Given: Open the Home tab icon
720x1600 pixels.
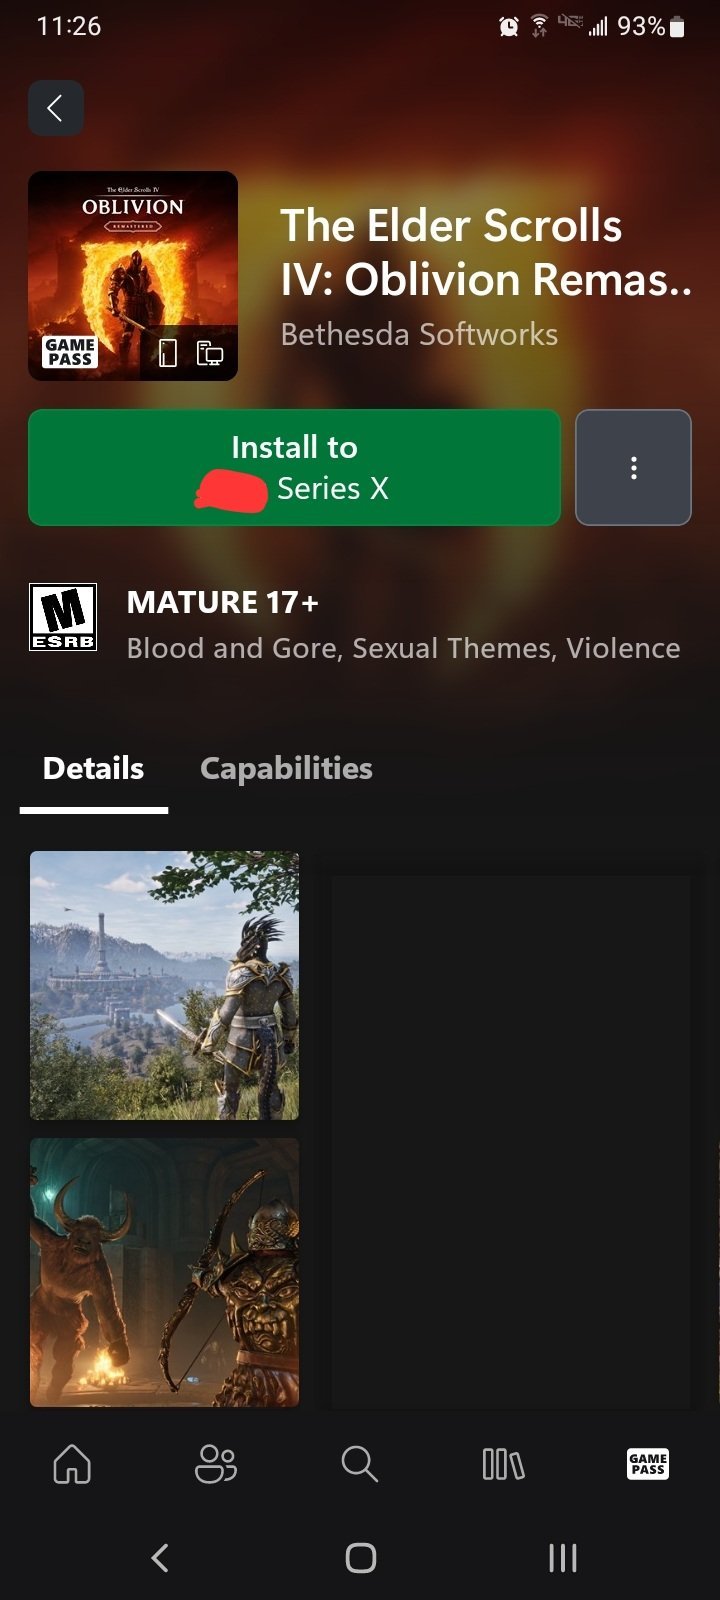Looking at the screenshot, I should [x=72, y=1465].
